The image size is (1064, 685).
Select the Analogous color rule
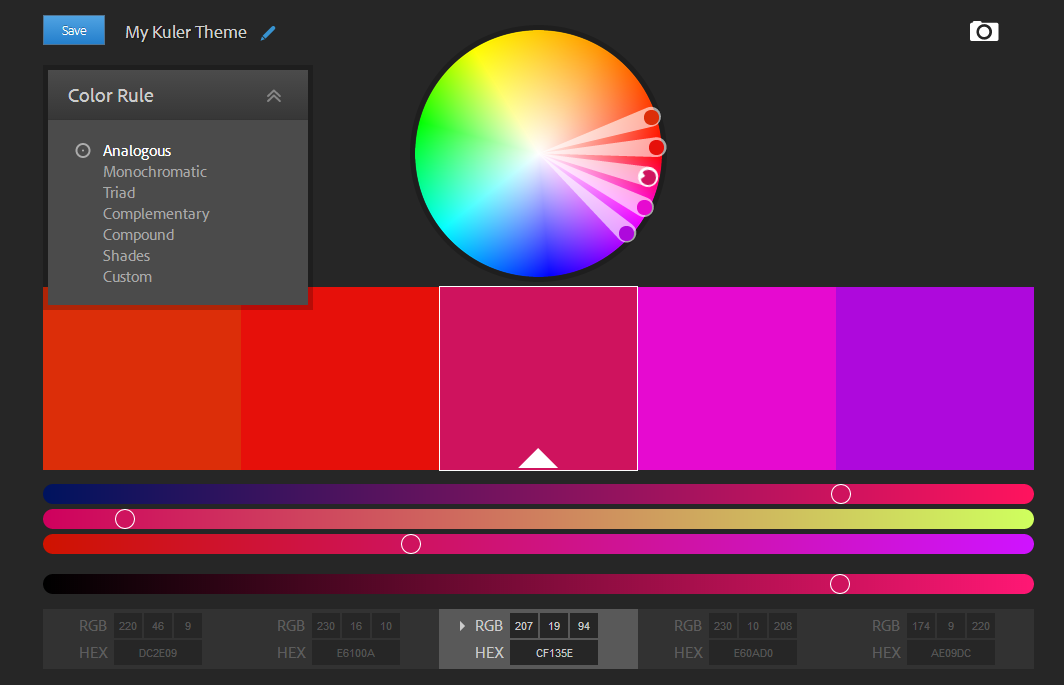coord(137,151)
